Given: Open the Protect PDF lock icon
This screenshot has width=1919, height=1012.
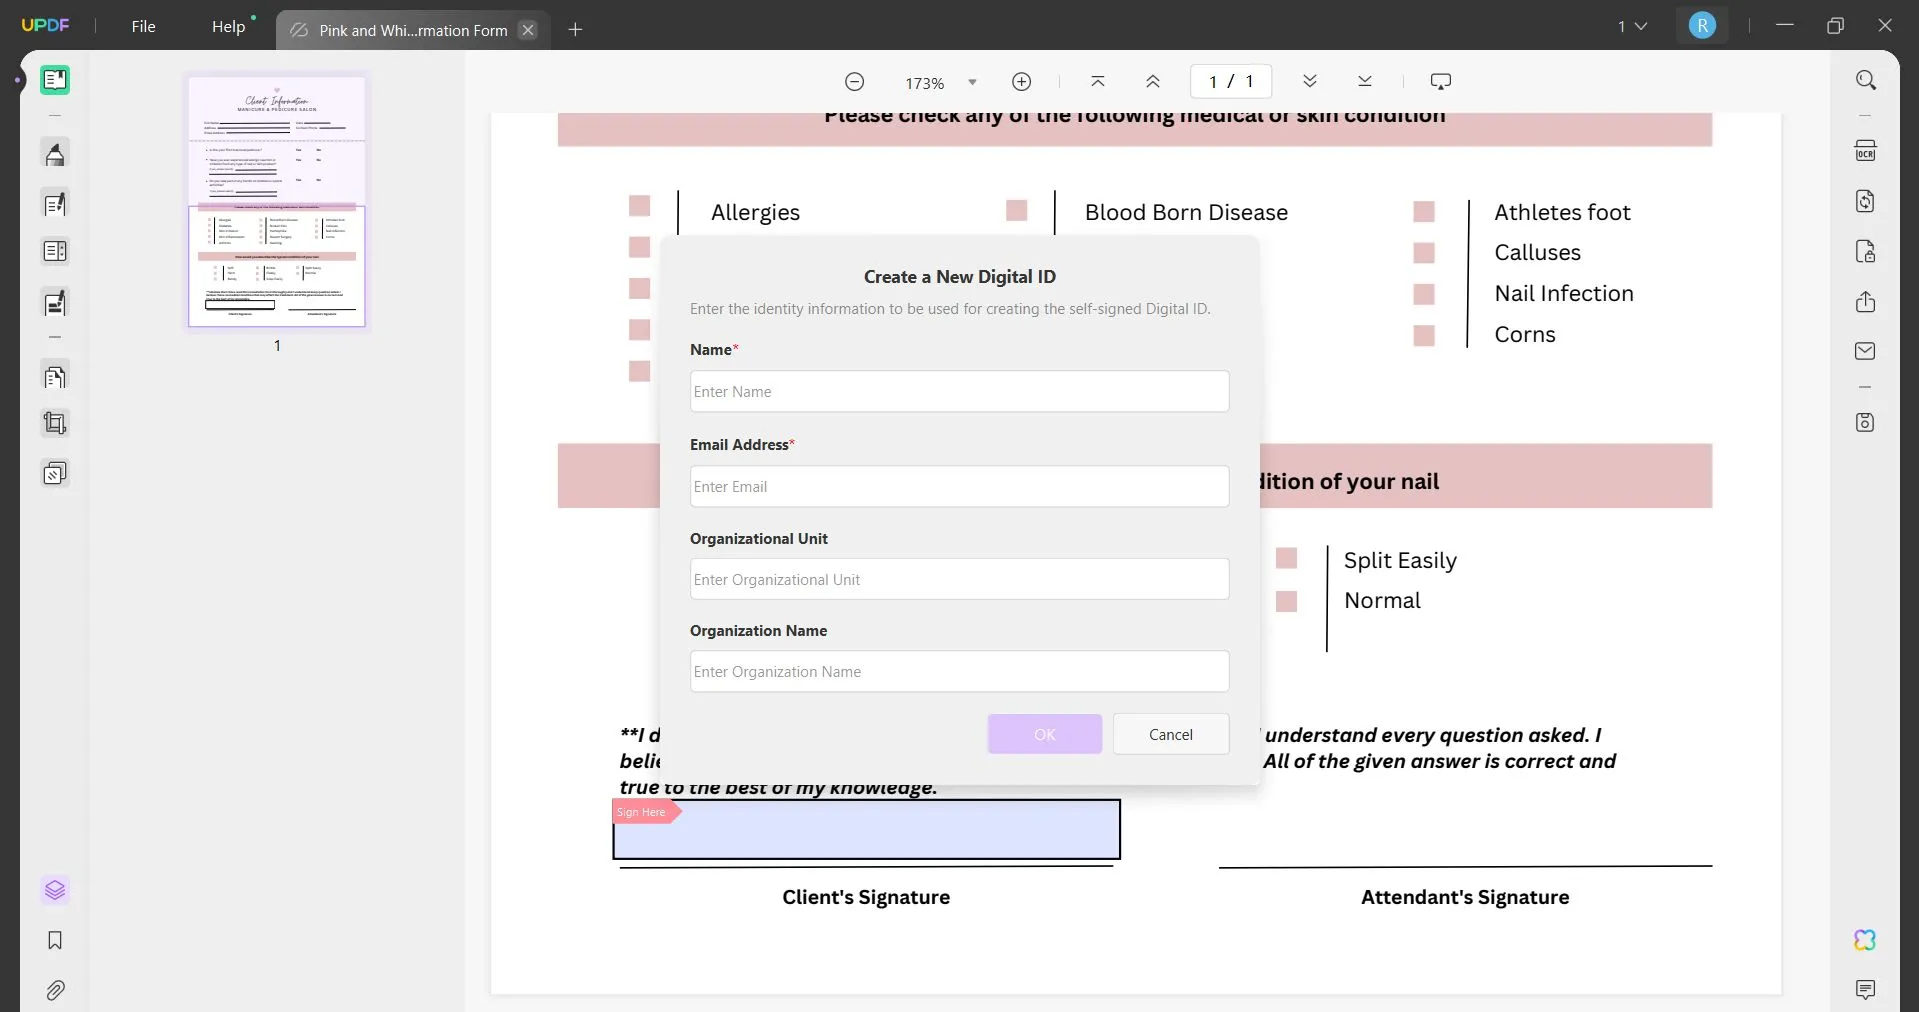Looking at the screenshot, I should [1865, 251].
